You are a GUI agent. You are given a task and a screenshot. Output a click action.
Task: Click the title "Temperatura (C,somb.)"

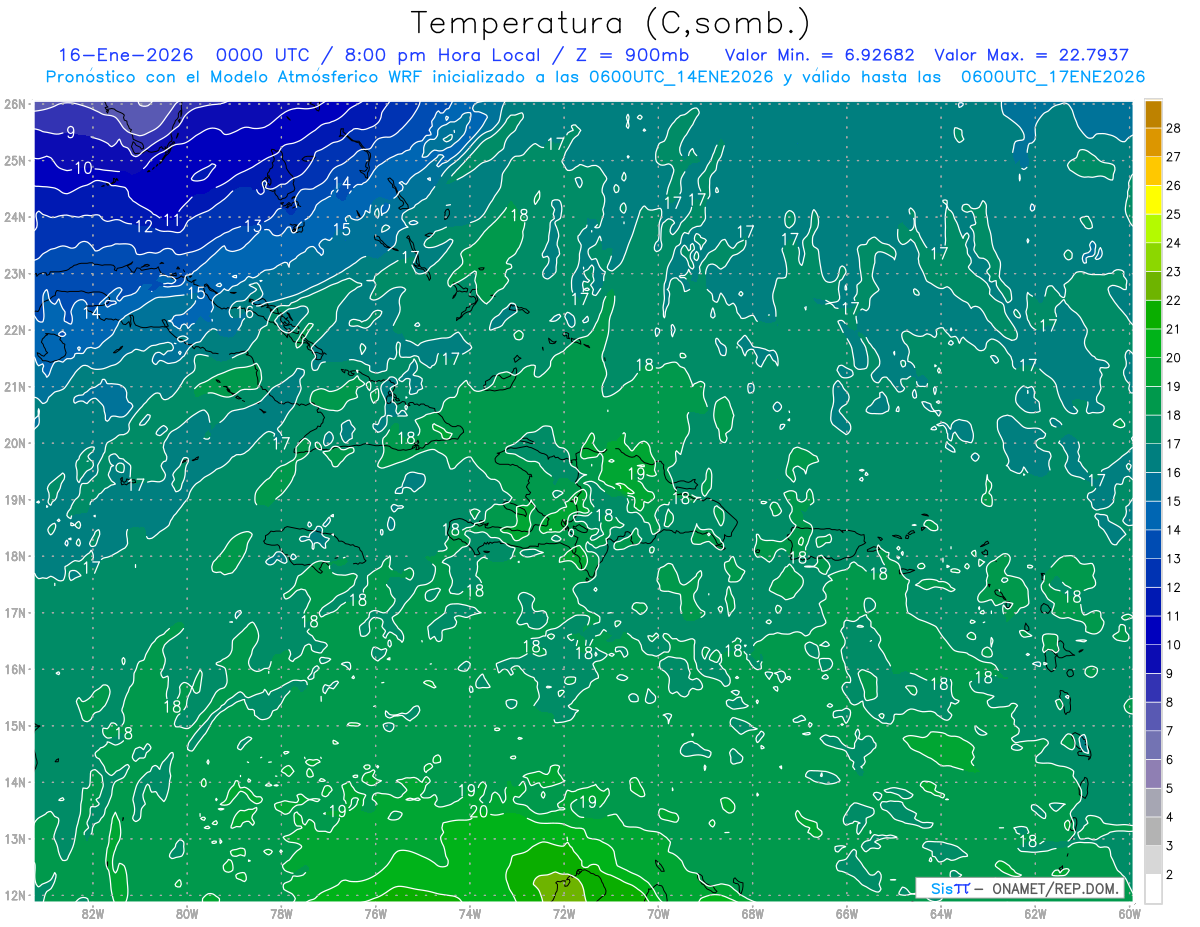[611, 23]
